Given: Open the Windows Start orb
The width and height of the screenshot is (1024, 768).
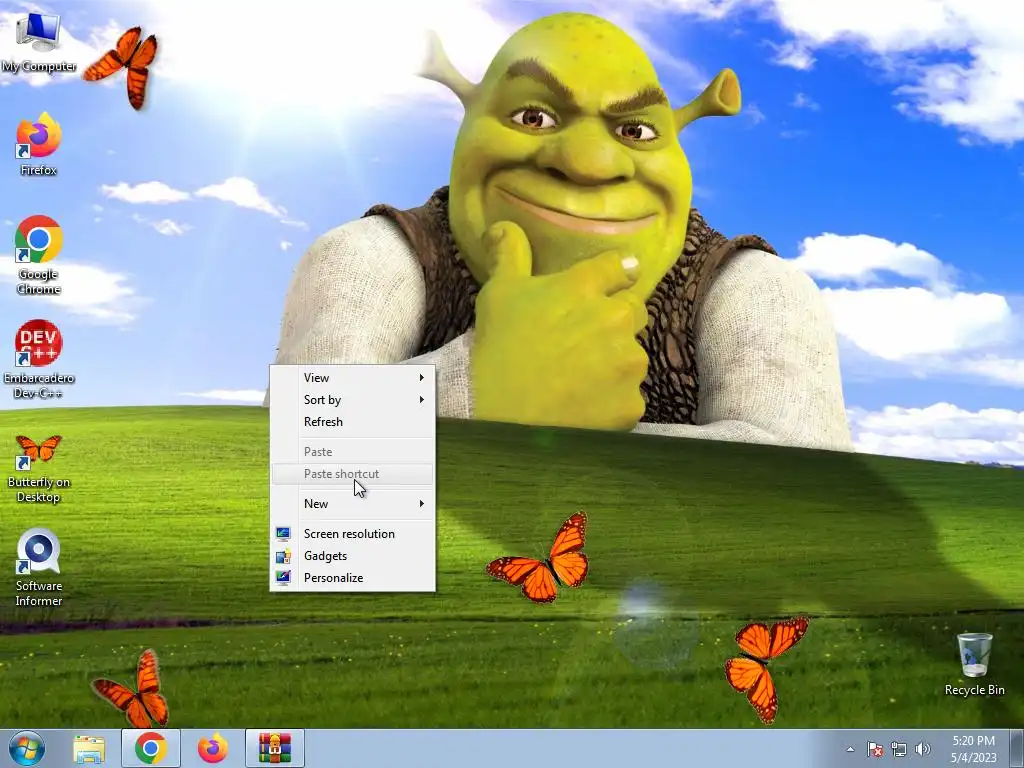Looking at the screenshot, I should [27, 748].
